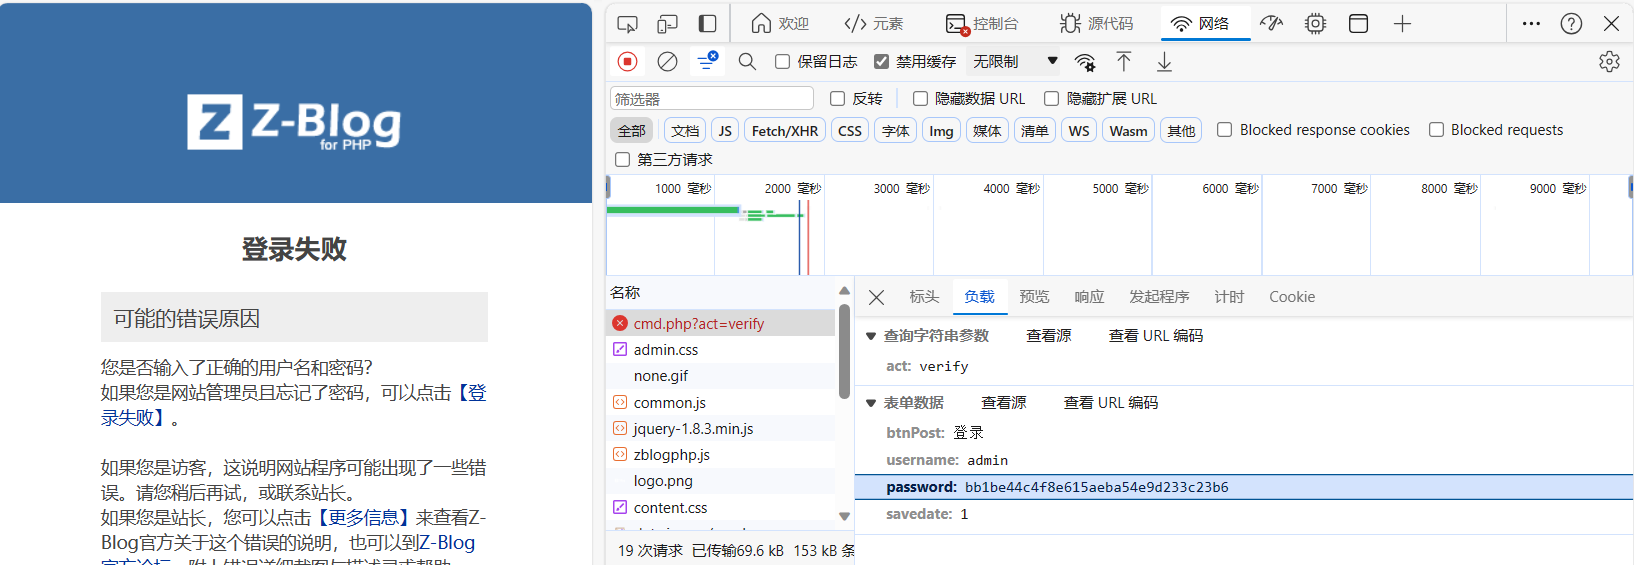This screenshot has width=1634, height=565.
Task: Import HAR file upload arrow
Action: 1124,61
